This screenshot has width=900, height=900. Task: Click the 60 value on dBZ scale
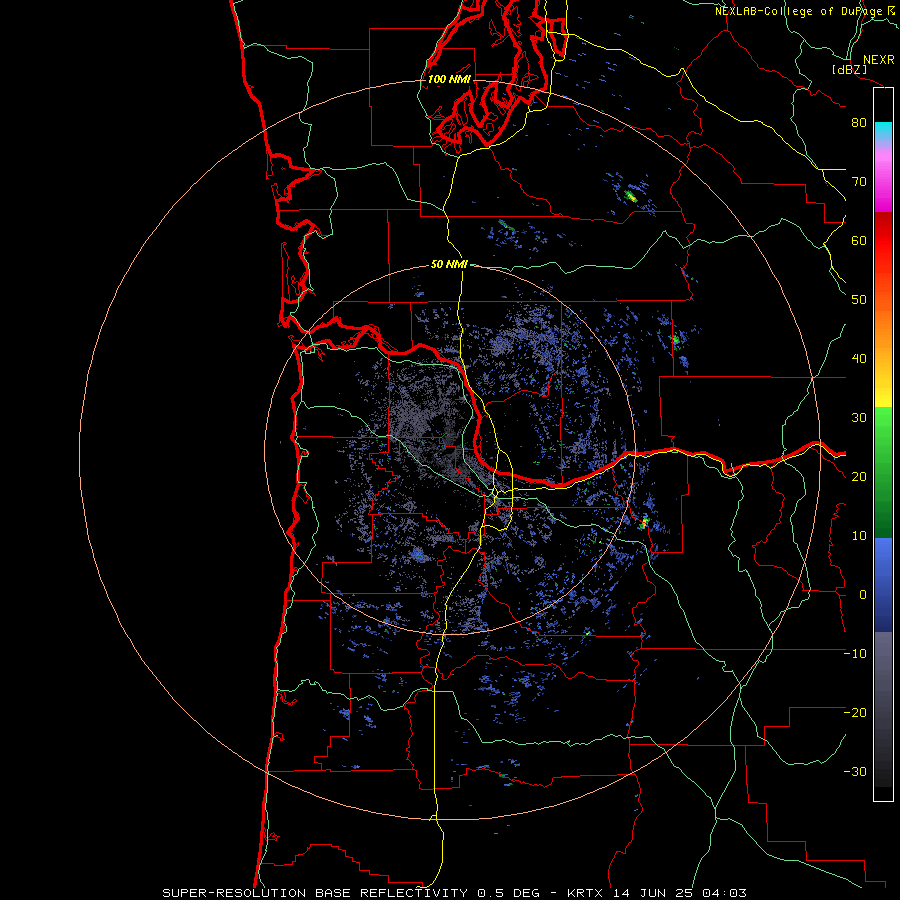859,241
